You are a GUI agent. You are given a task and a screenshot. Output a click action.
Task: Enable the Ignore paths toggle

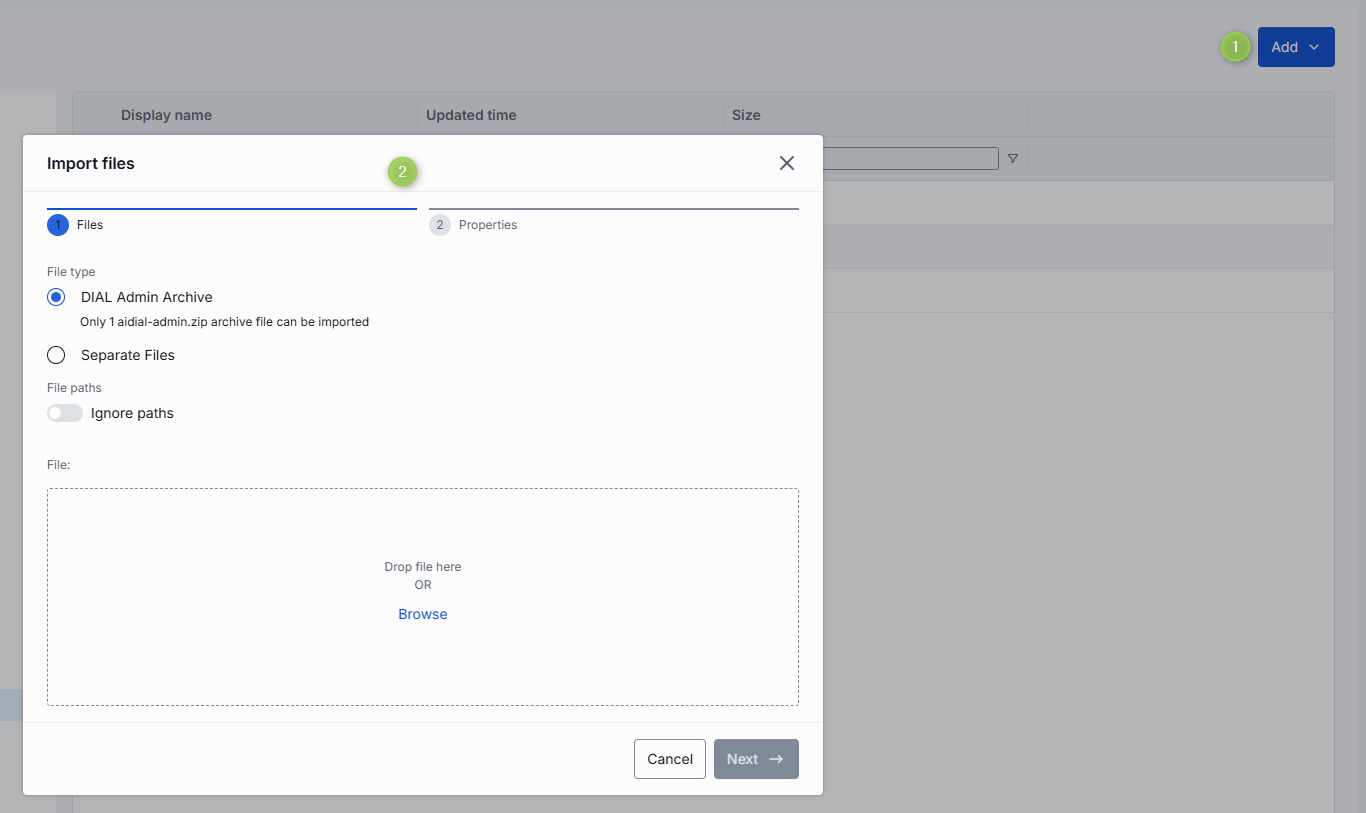tap(65, 413)
